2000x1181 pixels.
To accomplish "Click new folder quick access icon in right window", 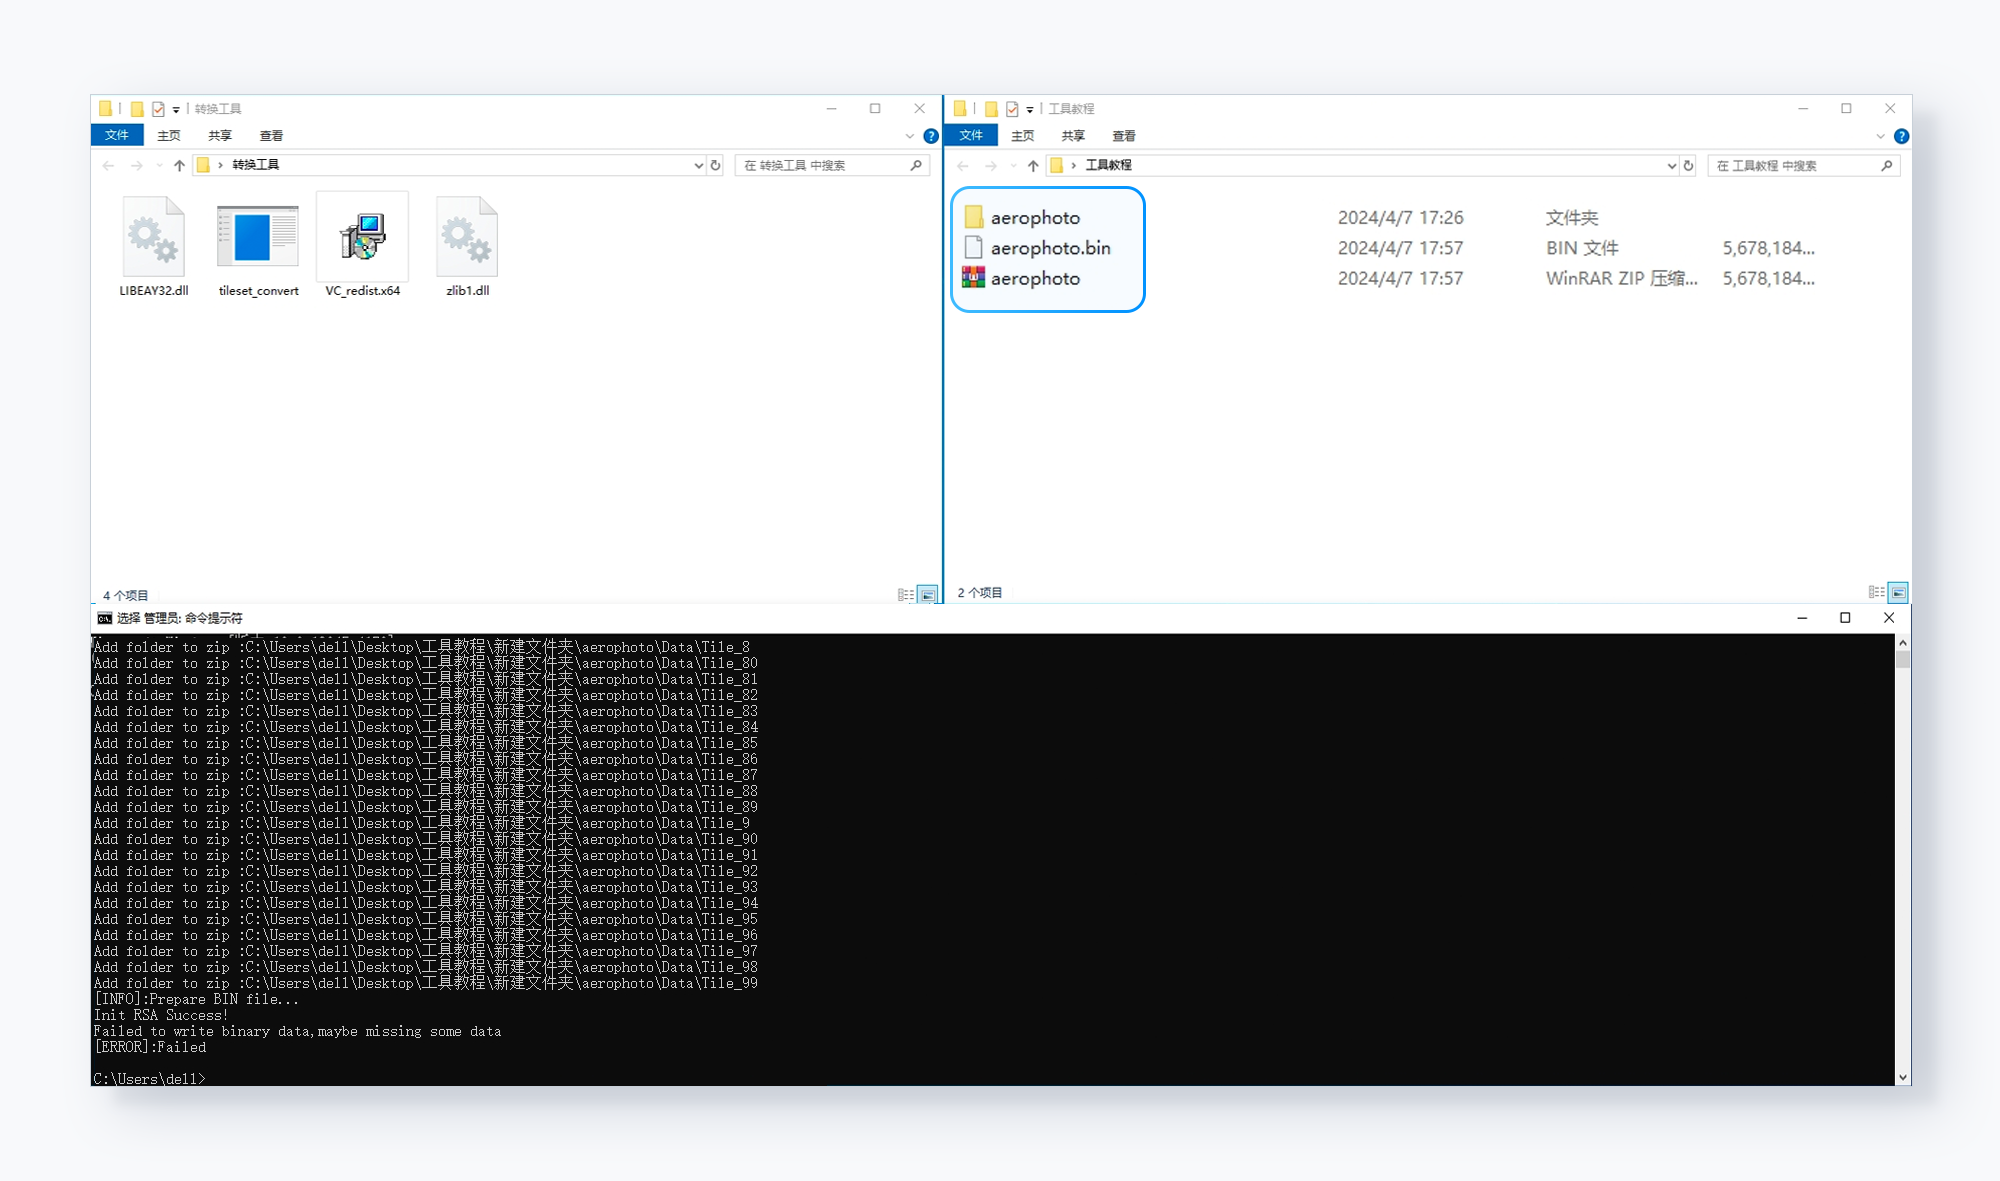I will pos(991,109).
